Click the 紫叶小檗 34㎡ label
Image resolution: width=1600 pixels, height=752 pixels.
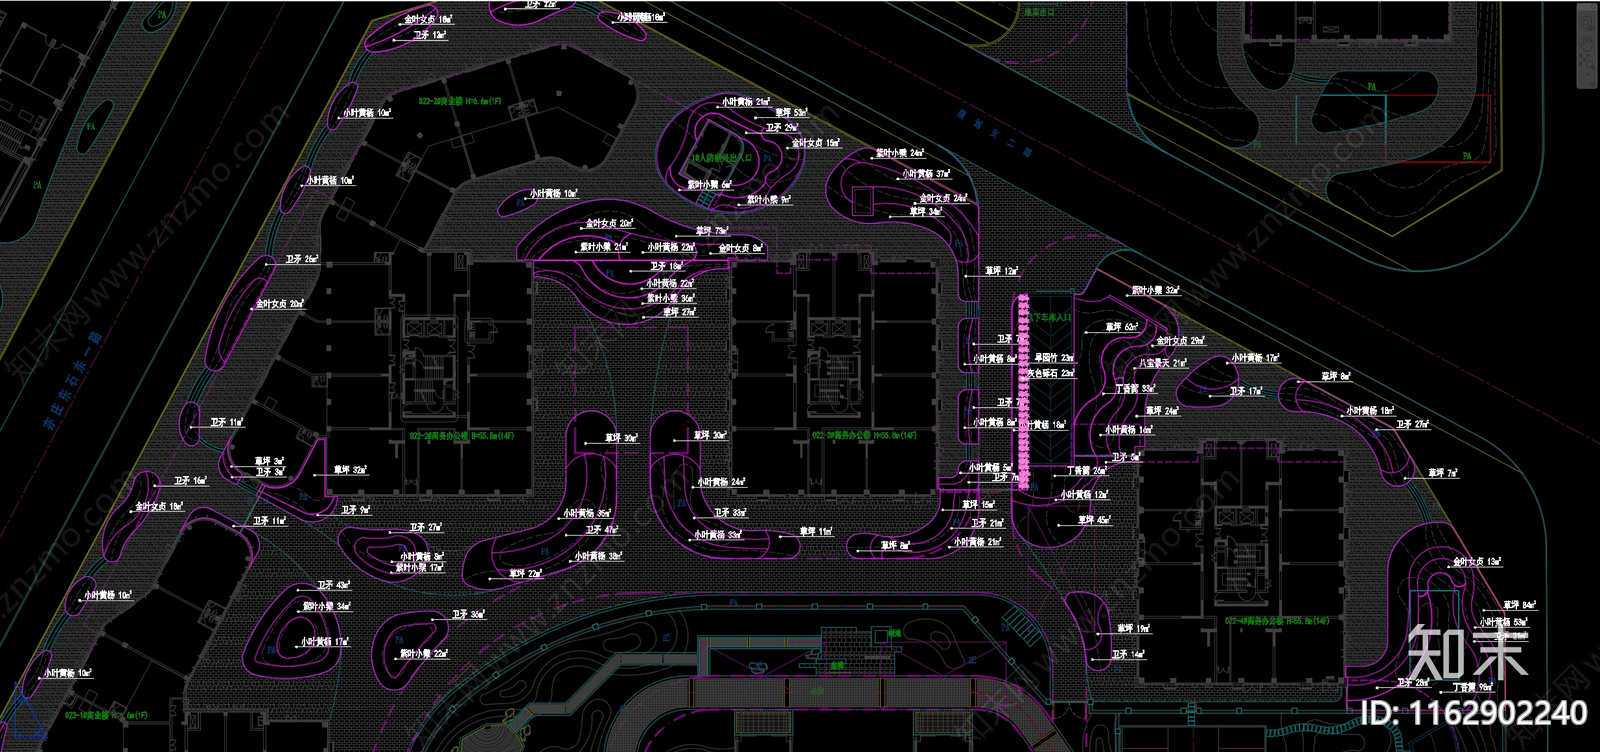point(327,606)
